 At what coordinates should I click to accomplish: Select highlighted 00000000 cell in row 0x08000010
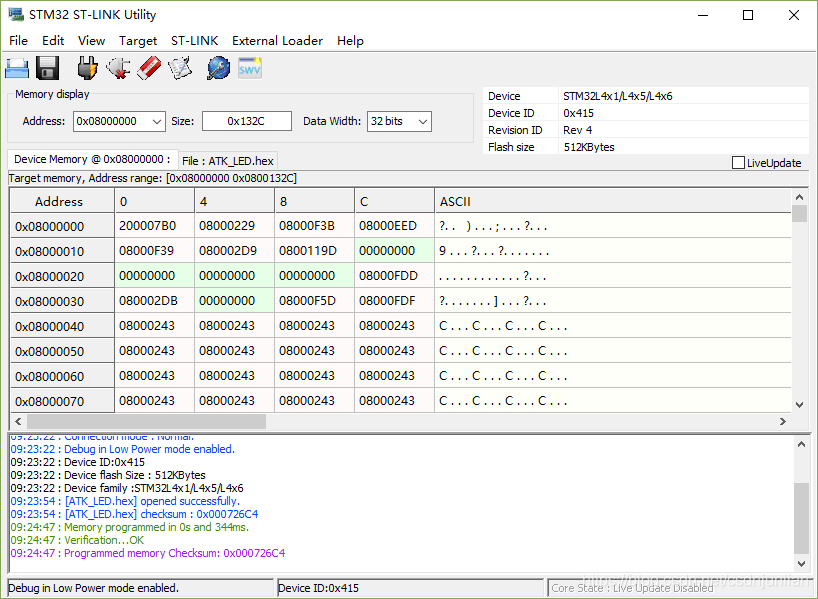(x=394, y=251)
